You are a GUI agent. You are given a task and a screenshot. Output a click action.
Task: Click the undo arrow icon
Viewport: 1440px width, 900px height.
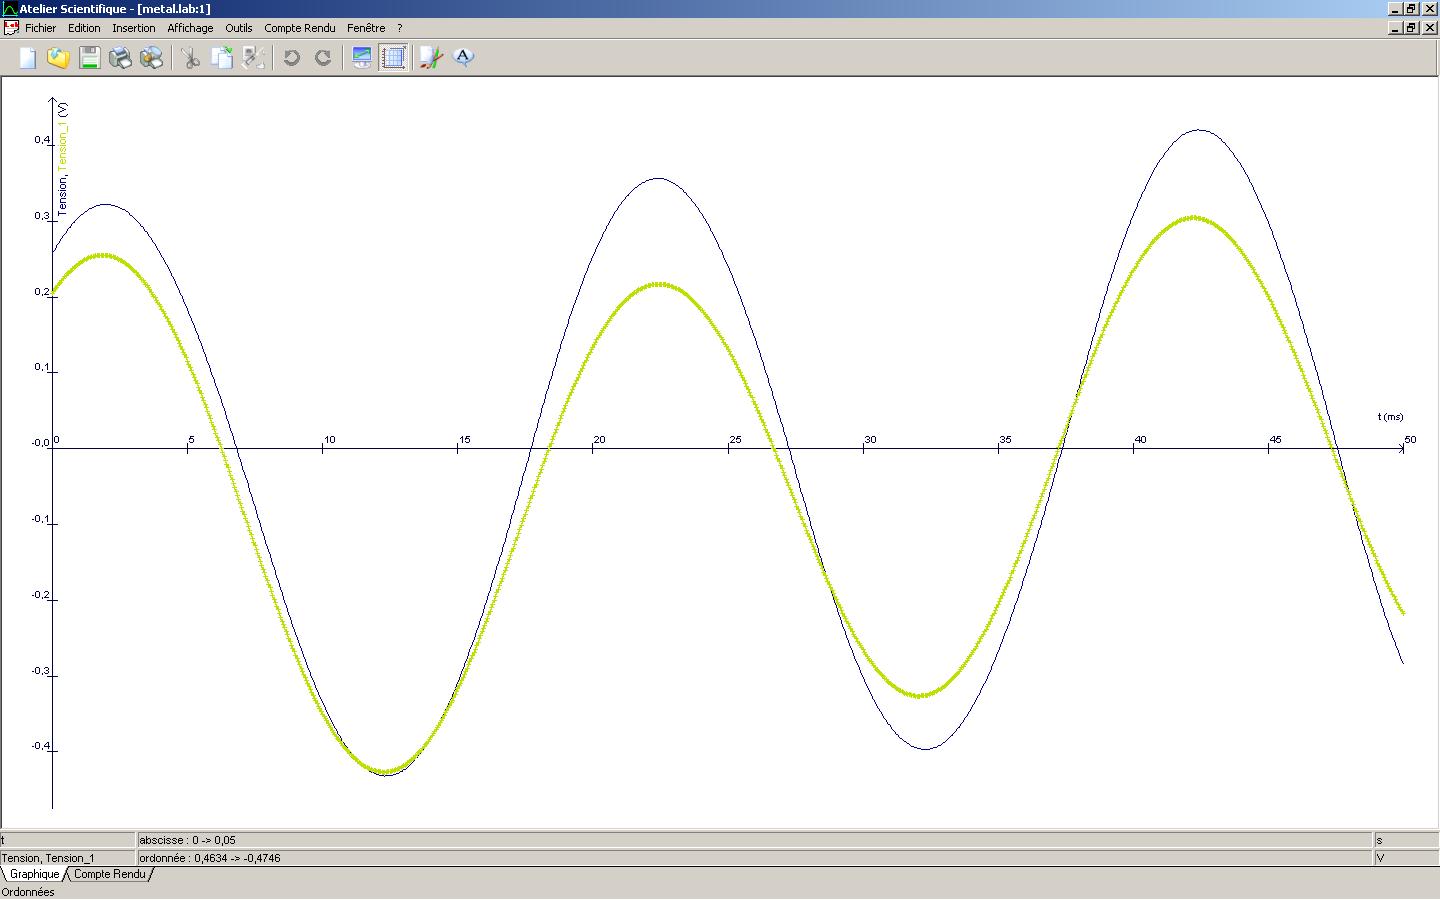292,58
